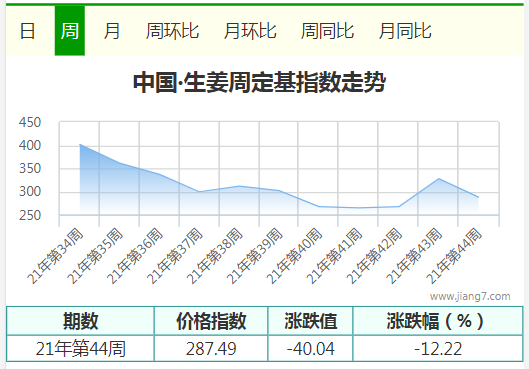Select the 287.49 price index cell

tap(211, 349)
